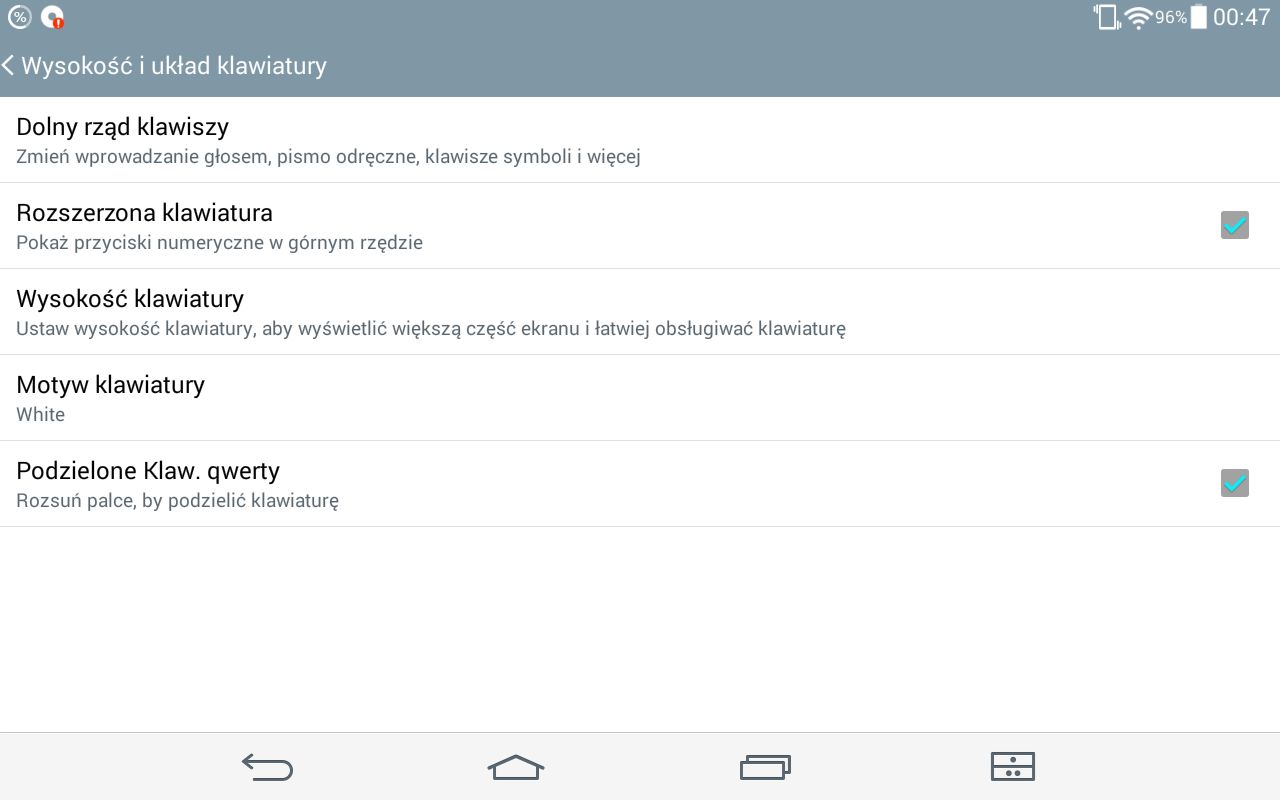Tap the Android back navigation button
The height and width of the screenshot is (800, 1280).
point(267,767)
